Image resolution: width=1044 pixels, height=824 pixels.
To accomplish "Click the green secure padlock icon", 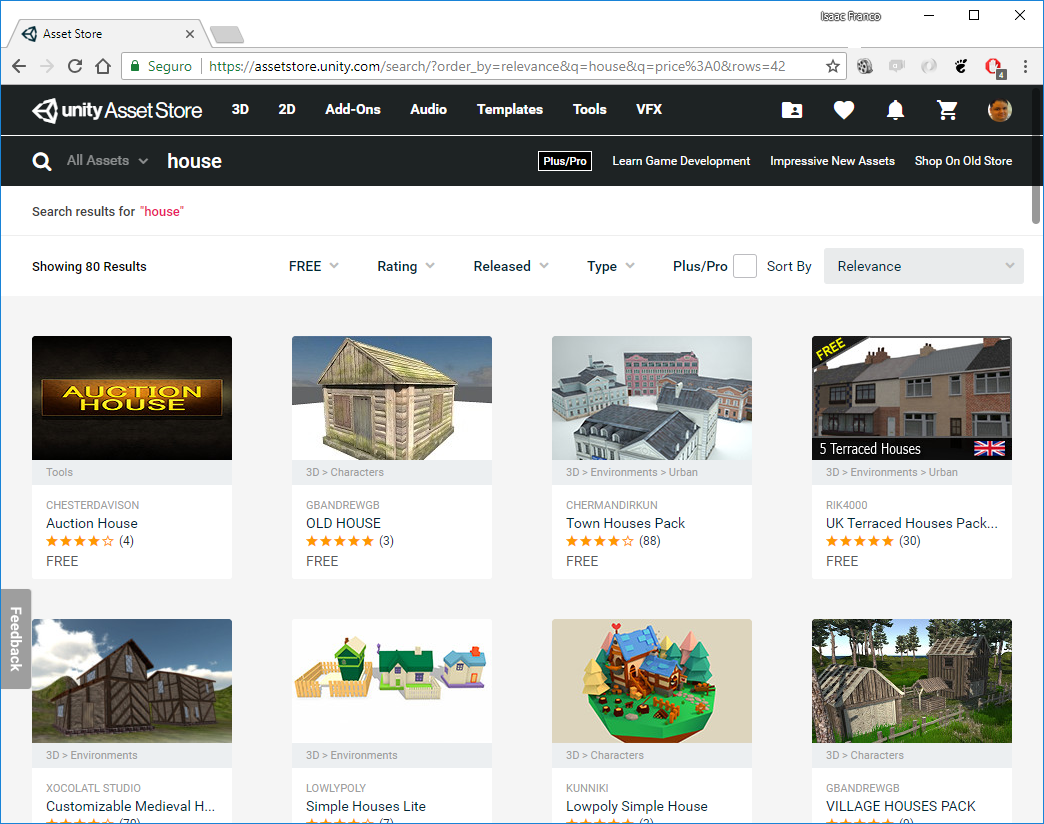I will pos(135,66).
